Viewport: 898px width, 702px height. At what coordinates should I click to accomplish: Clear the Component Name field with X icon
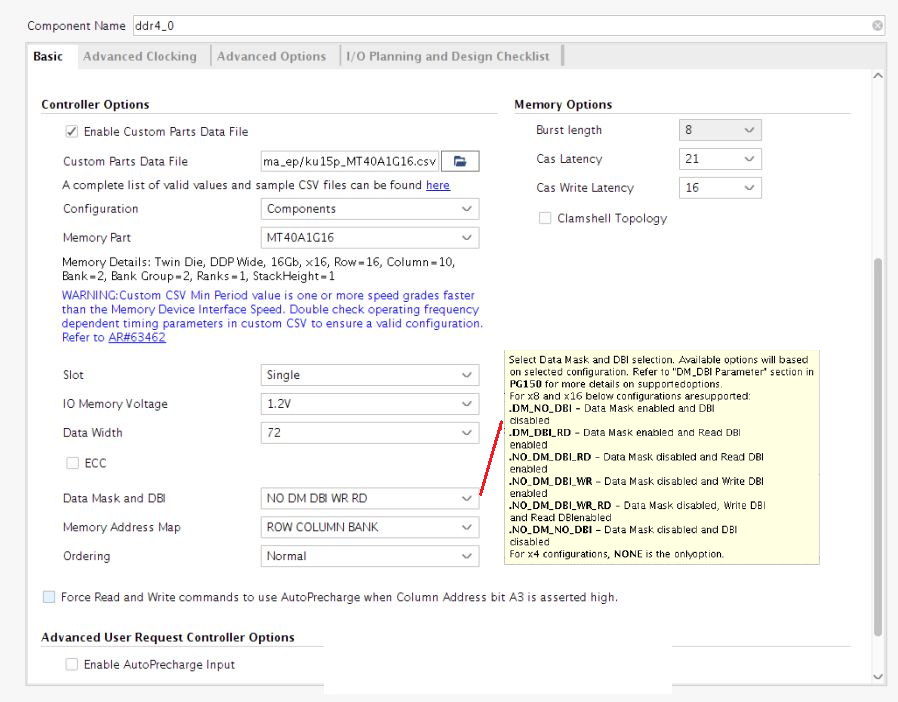pyautogui.click(x=877, y=25)
